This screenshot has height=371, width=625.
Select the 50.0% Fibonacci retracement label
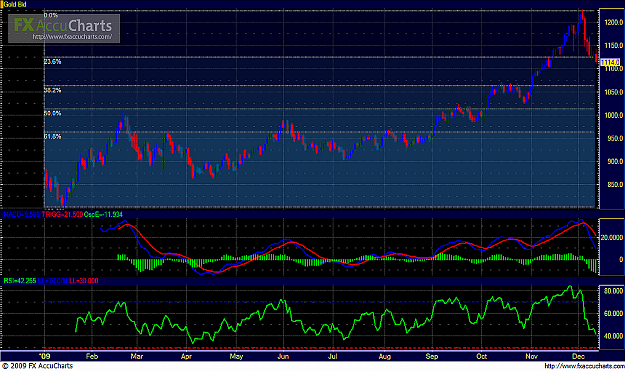[53, 114]
